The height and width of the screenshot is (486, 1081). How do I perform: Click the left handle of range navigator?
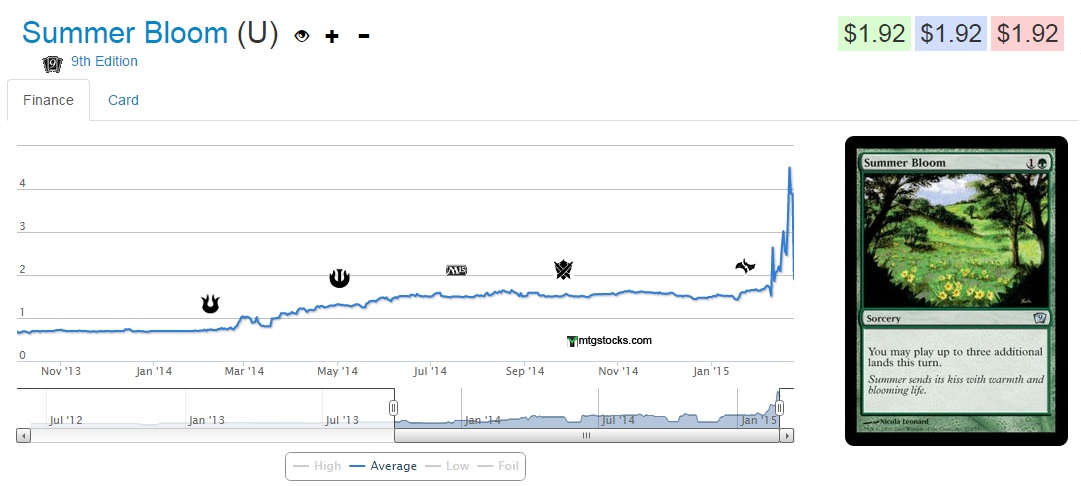coord(394,408)
